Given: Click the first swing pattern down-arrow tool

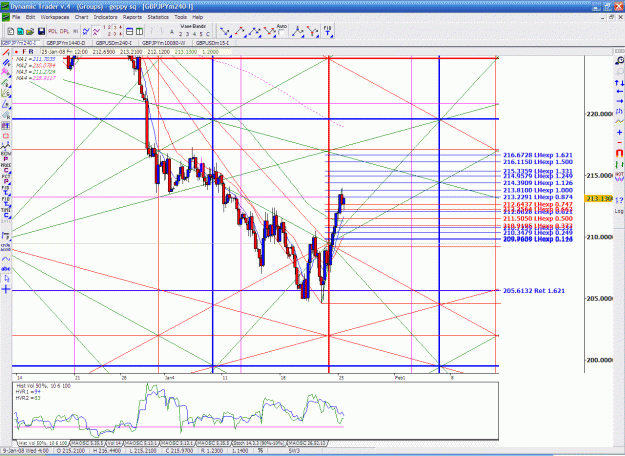Looking at the screenshot, I should click(225, 31).
